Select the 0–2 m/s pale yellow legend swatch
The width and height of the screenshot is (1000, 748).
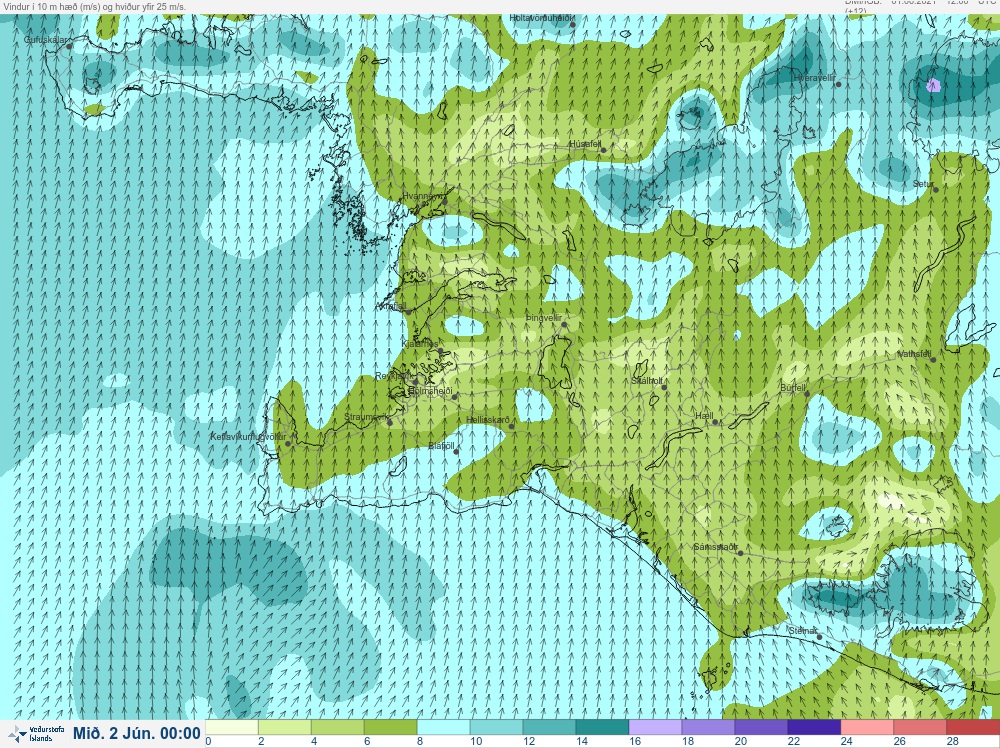[x=232, y=728]
